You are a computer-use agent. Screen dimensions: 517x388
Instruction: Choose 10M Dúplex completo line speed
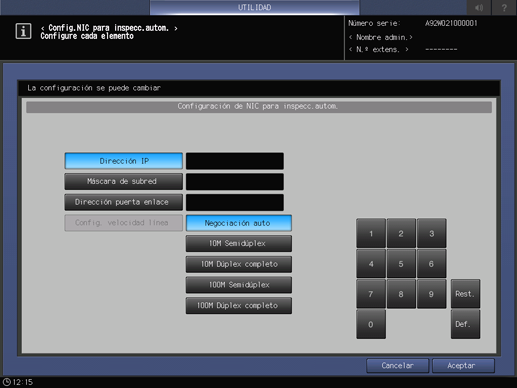pyautogui.click(x=239, y=264)
